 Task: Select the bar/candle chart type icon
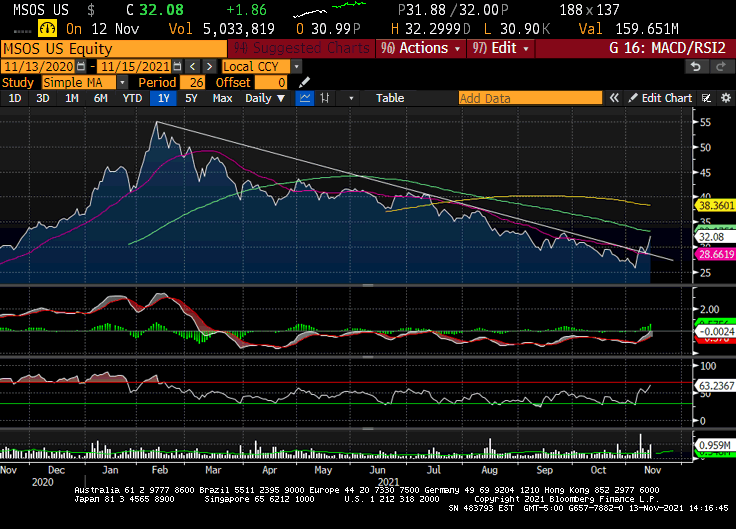(324, 98)
